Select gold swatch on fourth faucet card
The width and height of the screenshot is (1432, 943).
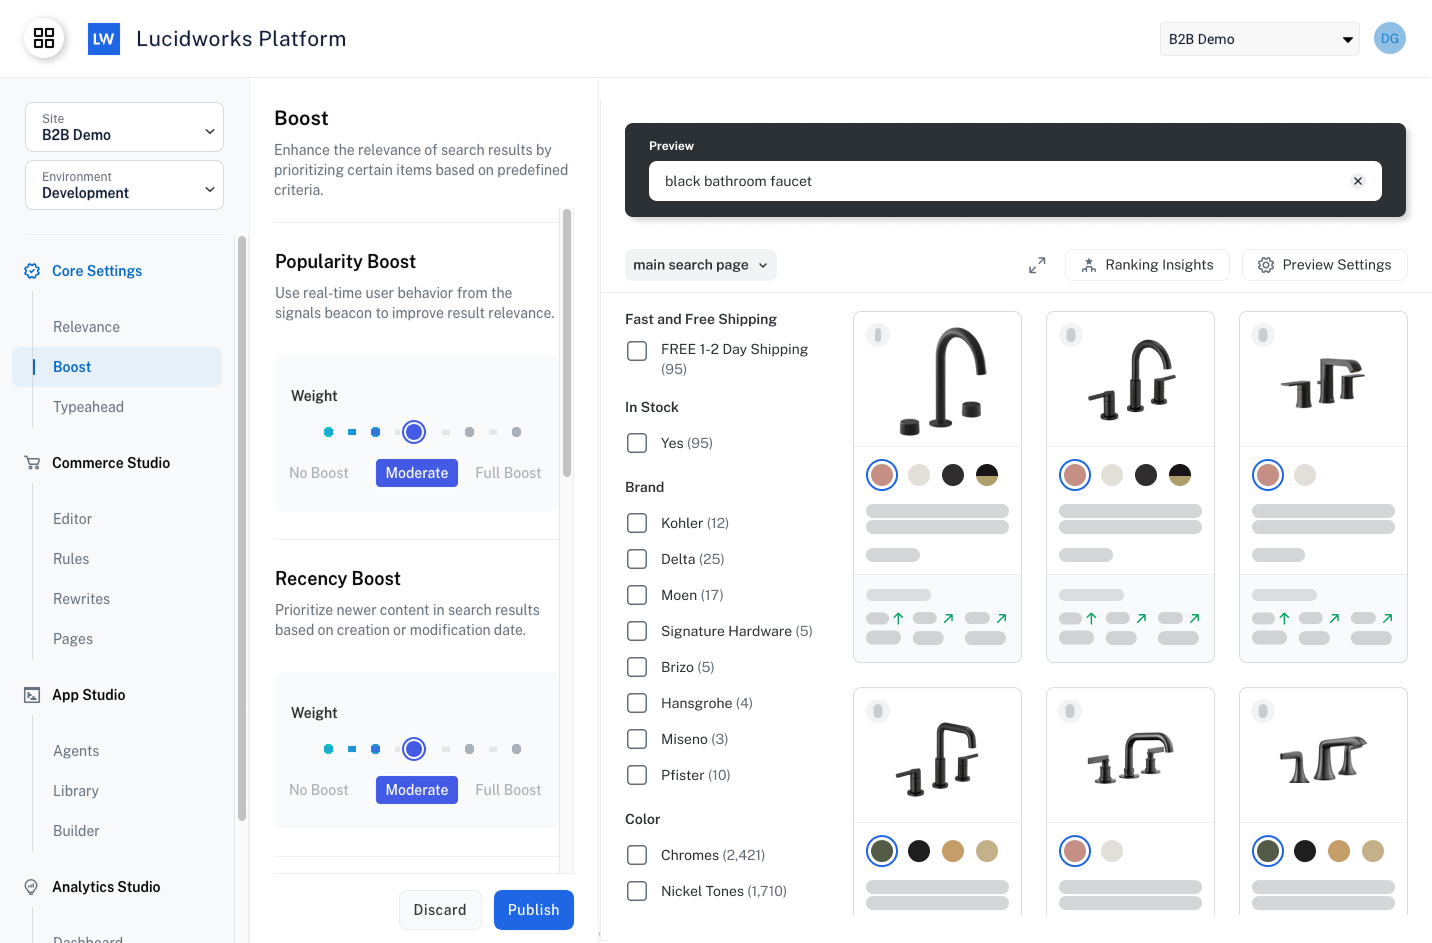point(953,851)
